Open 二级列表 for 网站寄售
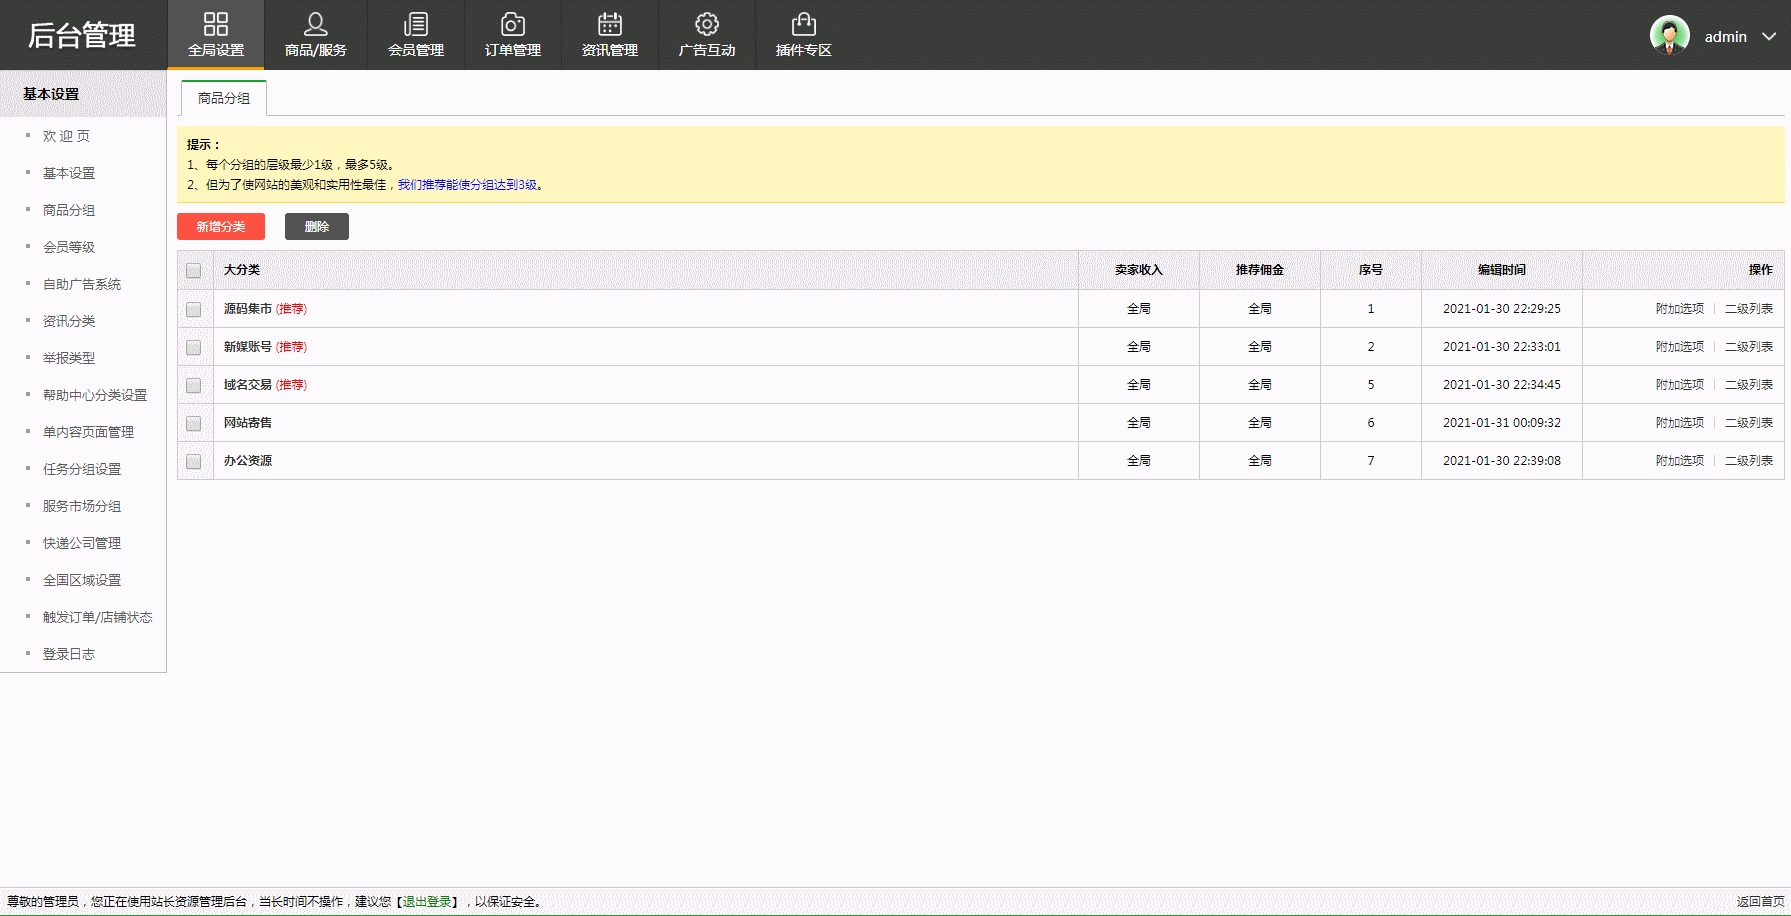 point(1749,423)
